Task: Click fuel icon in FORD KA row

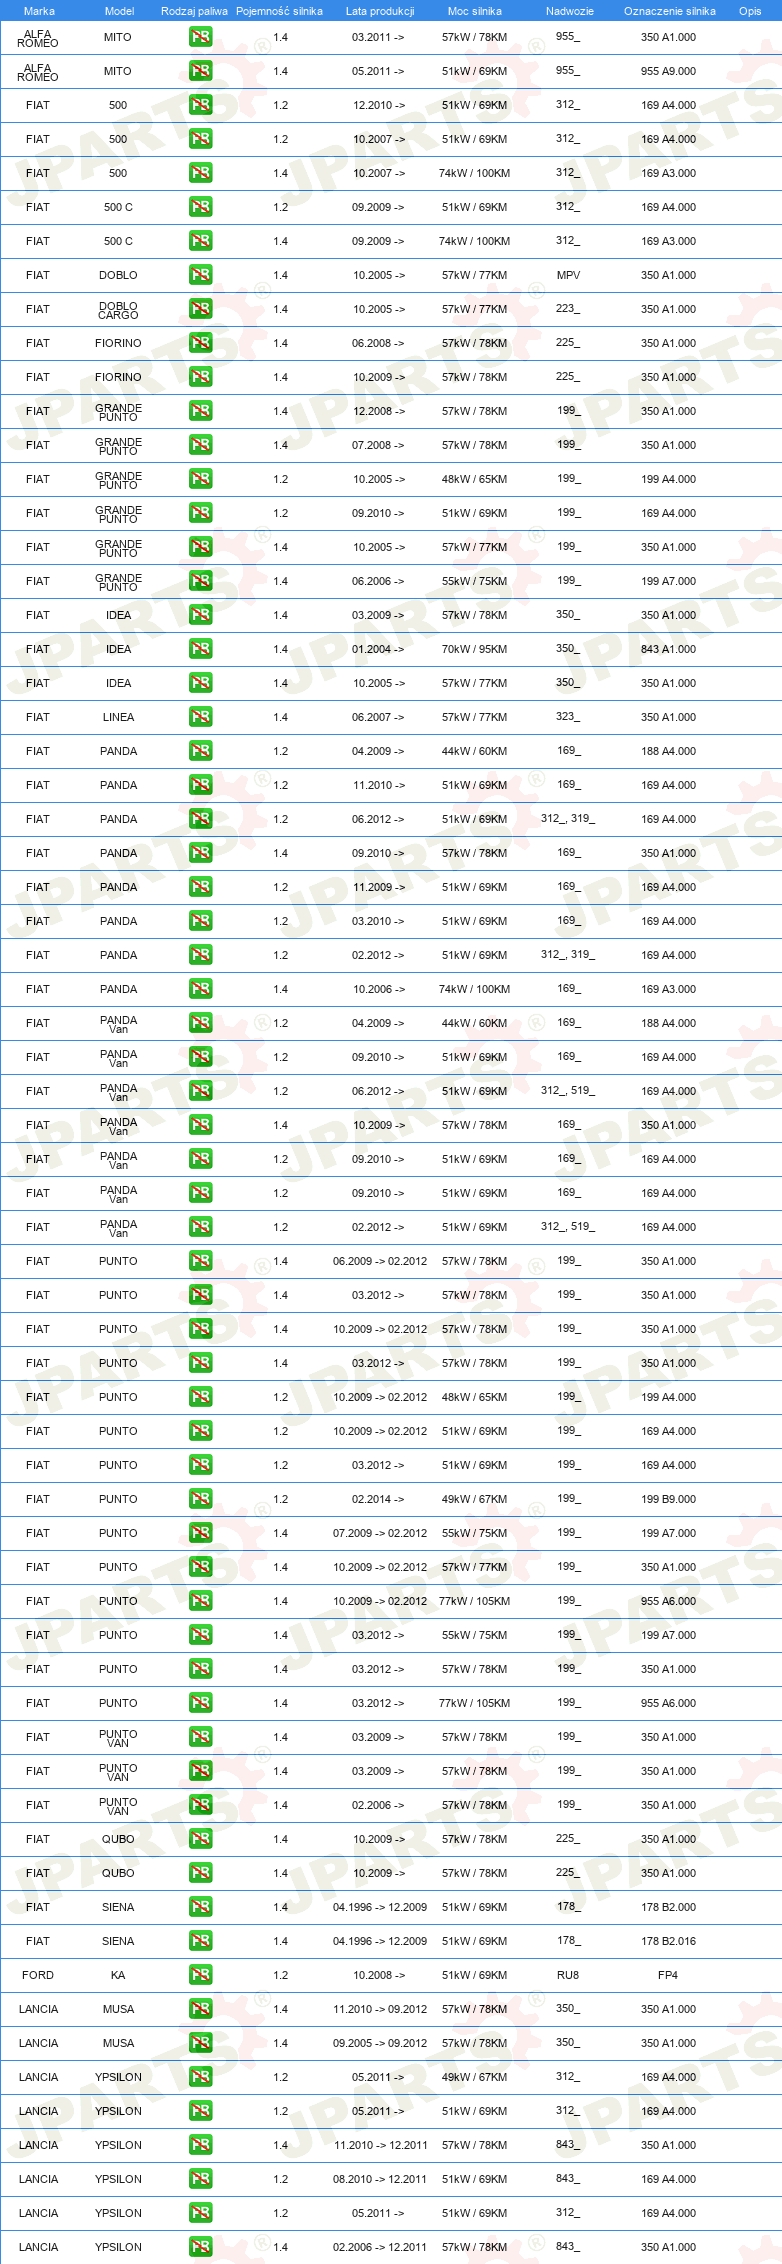Action: 200,1975
